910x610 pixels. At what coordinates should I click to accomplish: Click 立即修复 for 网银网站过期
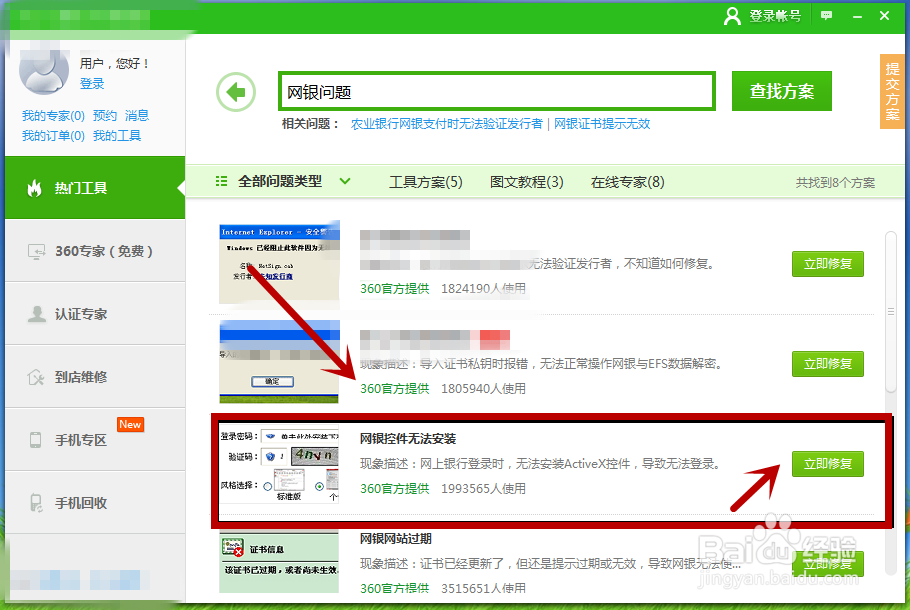tap(828, 563)
